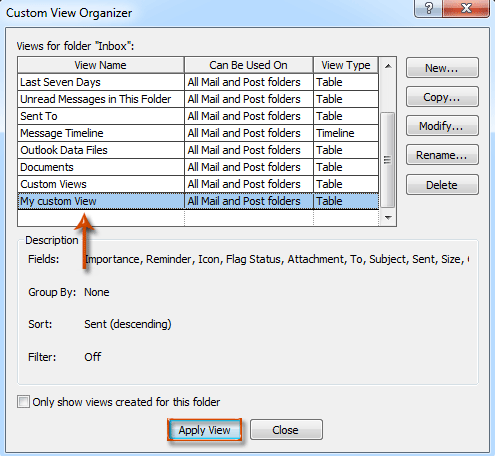
Task: Click the Close button
Action: click(x=286, y=430)
